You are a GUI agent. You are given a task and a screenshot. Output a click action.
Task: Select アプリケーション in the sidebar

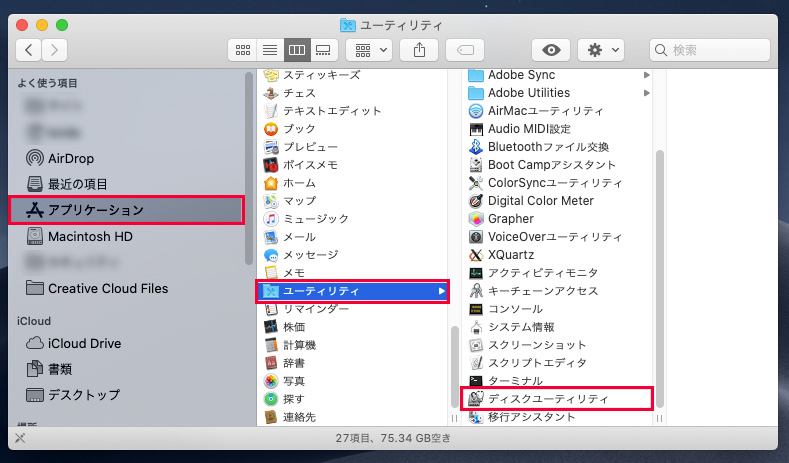(x=126, y=210)
